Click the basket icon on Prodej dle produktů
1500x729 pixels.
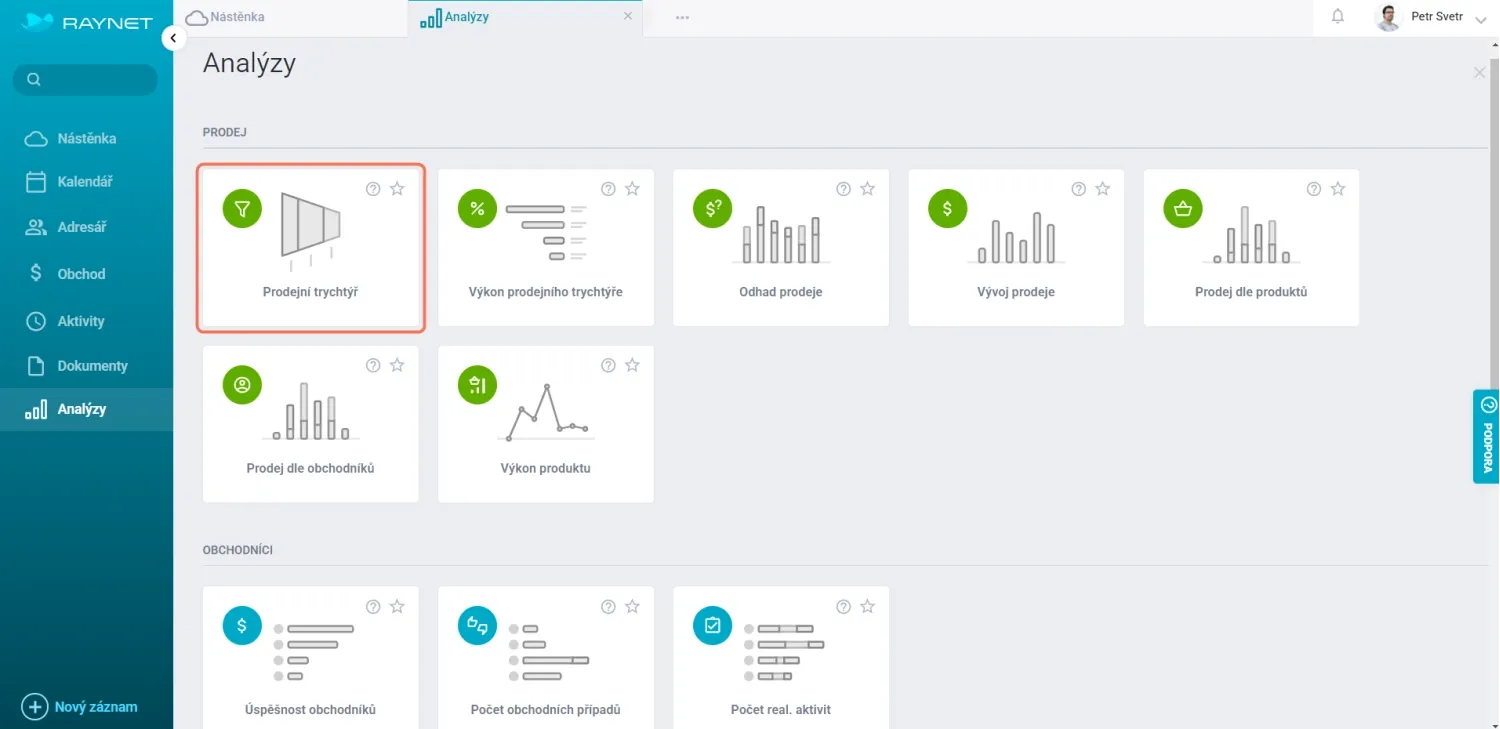click(x=1183, y=209)
